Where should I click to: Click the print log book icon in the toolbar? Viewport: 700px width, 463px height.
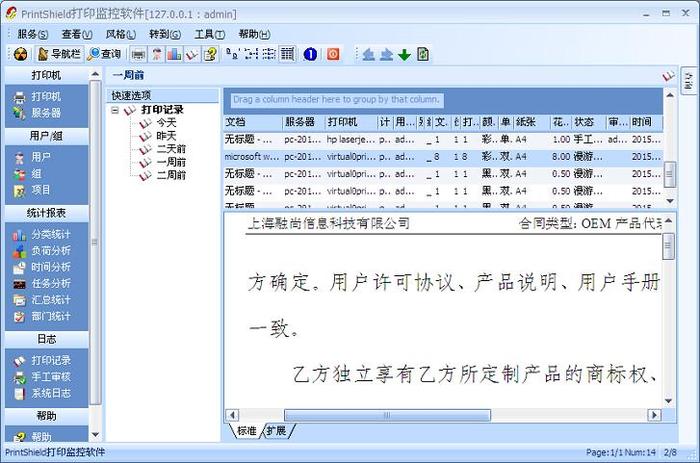click(192, 54)
